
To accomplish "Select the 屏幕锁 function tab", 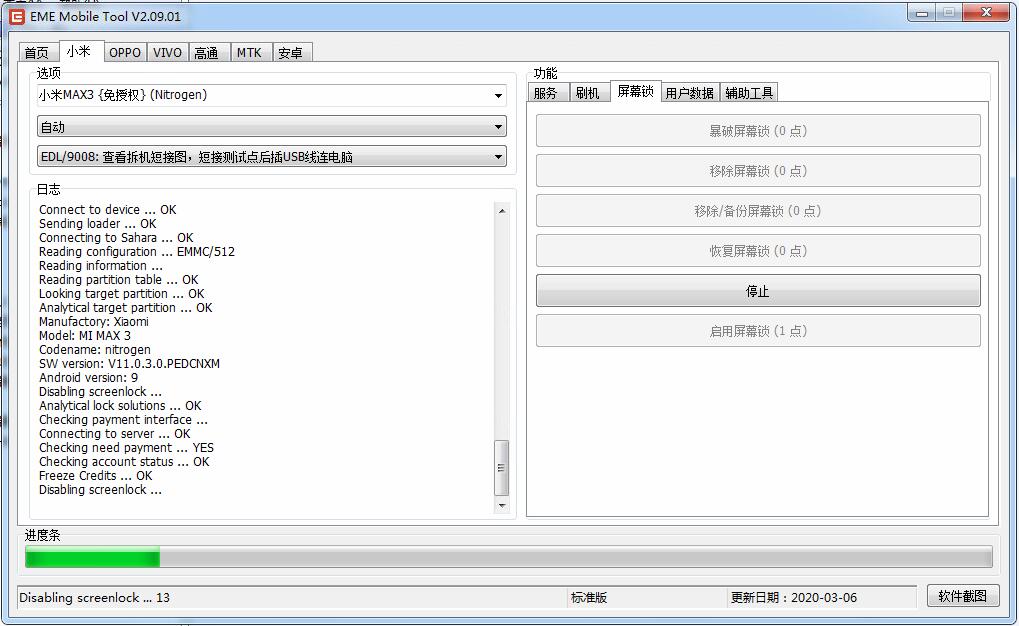I will point(636,91).
